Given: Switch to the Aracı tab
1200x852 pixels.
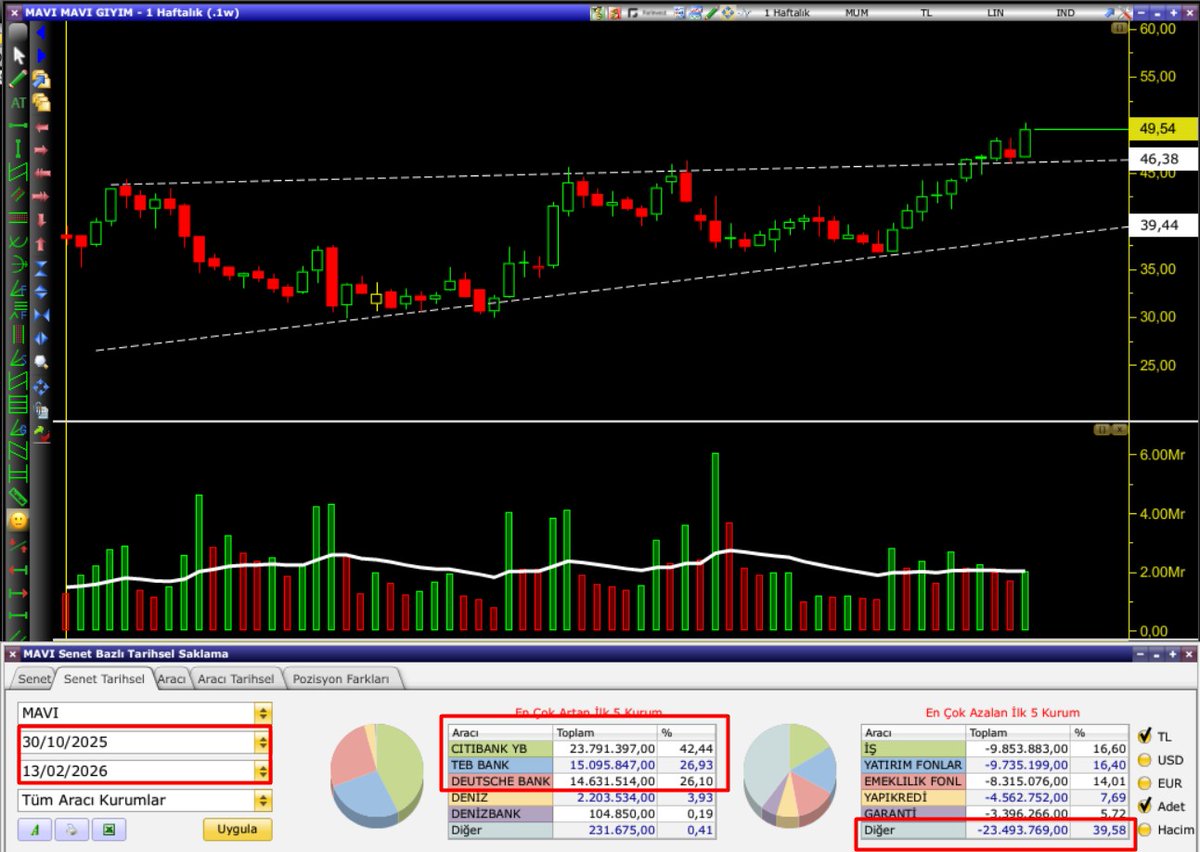Looking at the screenshot, I should [x=173, y=679].
